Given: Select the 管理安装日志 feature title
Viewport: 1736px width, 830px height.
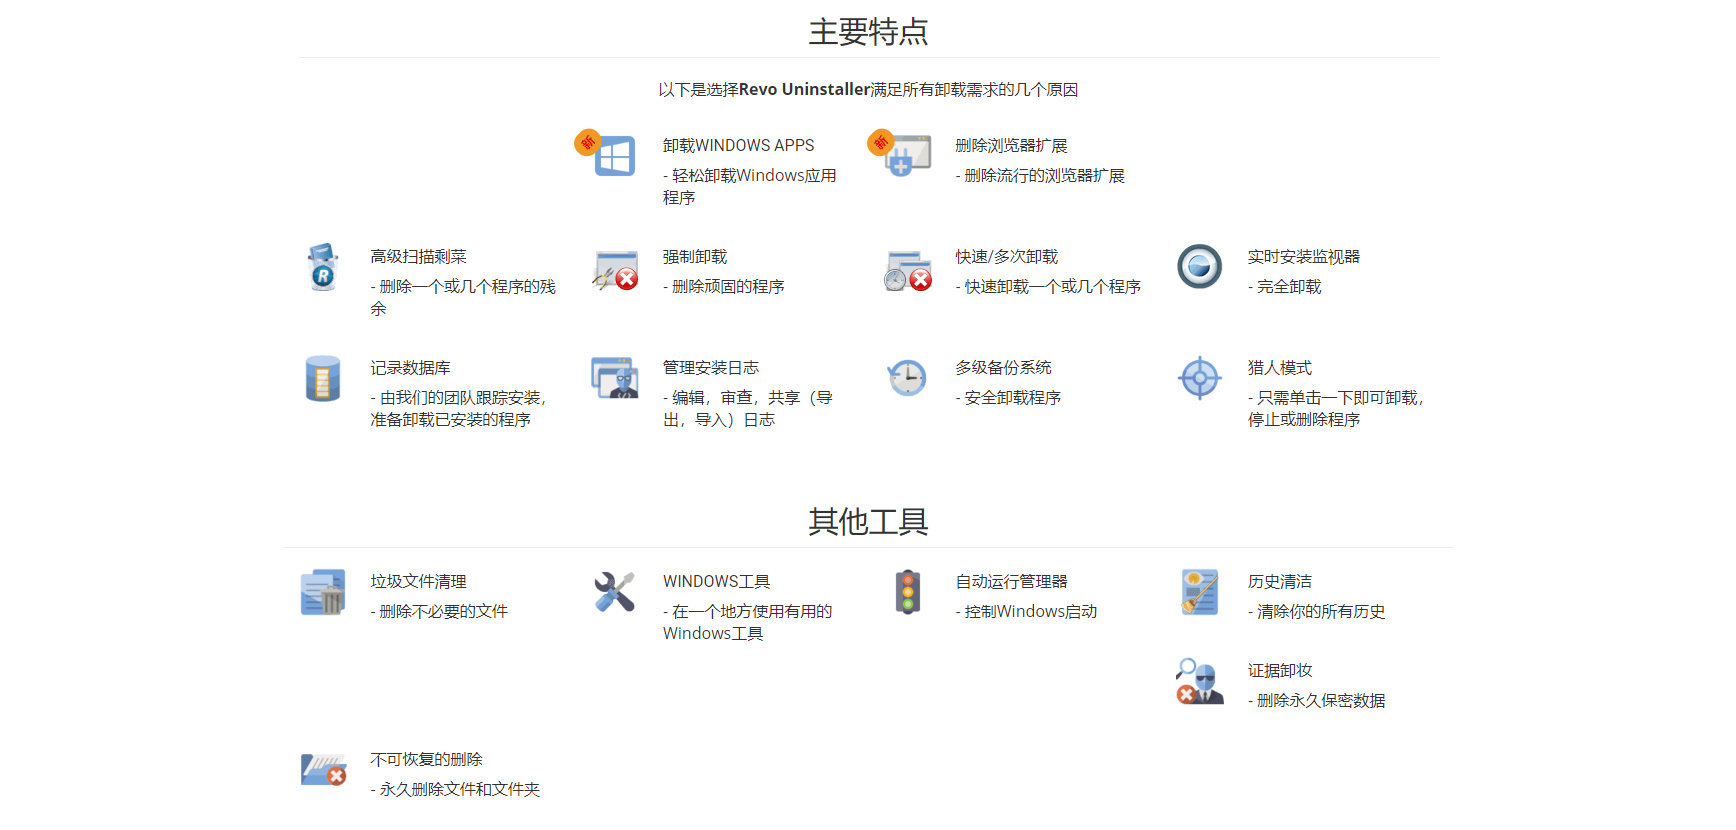Looking at the screenshot, I should tap(711, 368).
